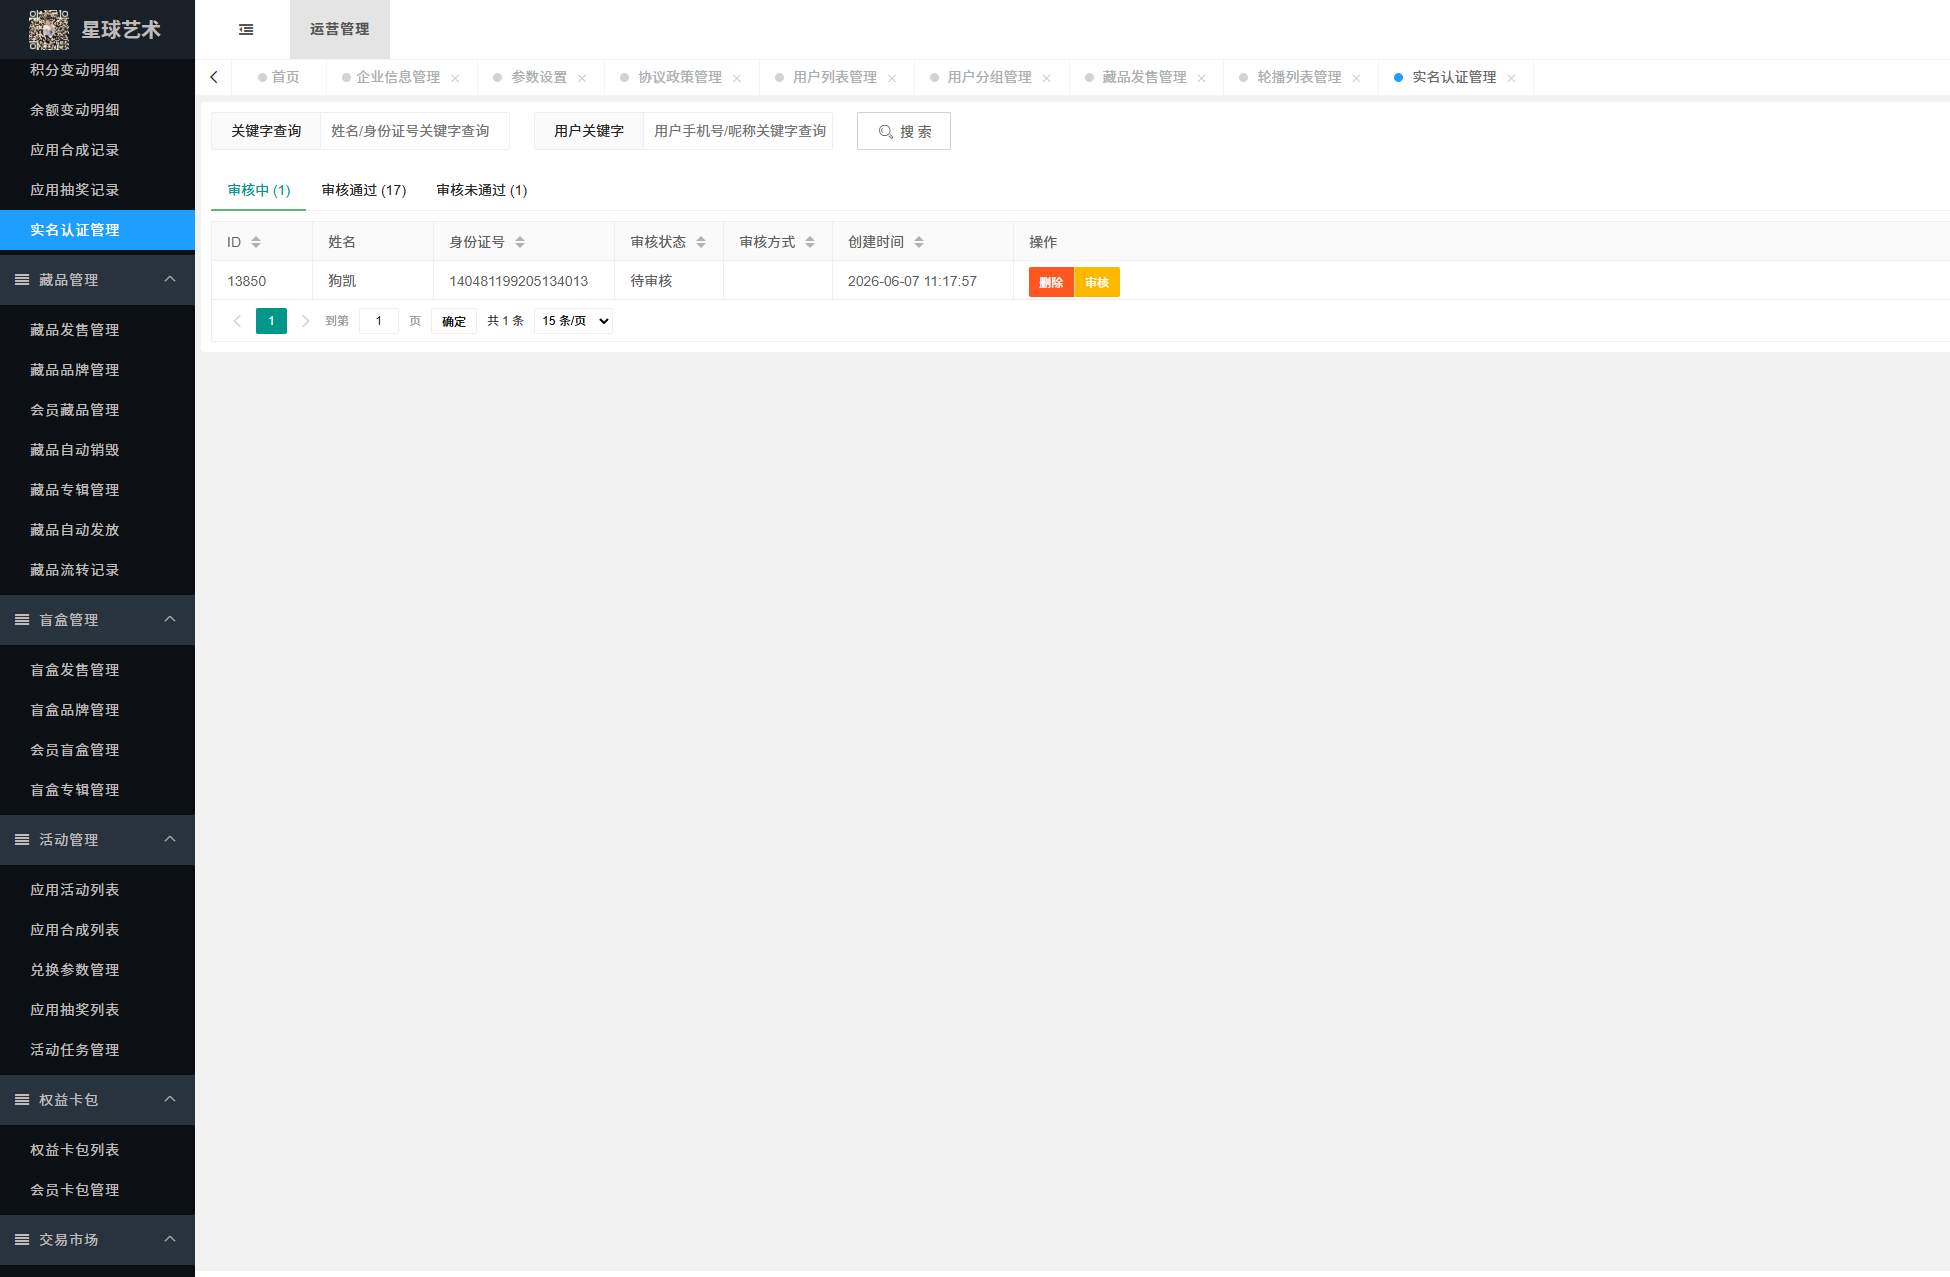
Task: Open the 15 条/页 page size dropdown
Action: (x=574, y=321)
